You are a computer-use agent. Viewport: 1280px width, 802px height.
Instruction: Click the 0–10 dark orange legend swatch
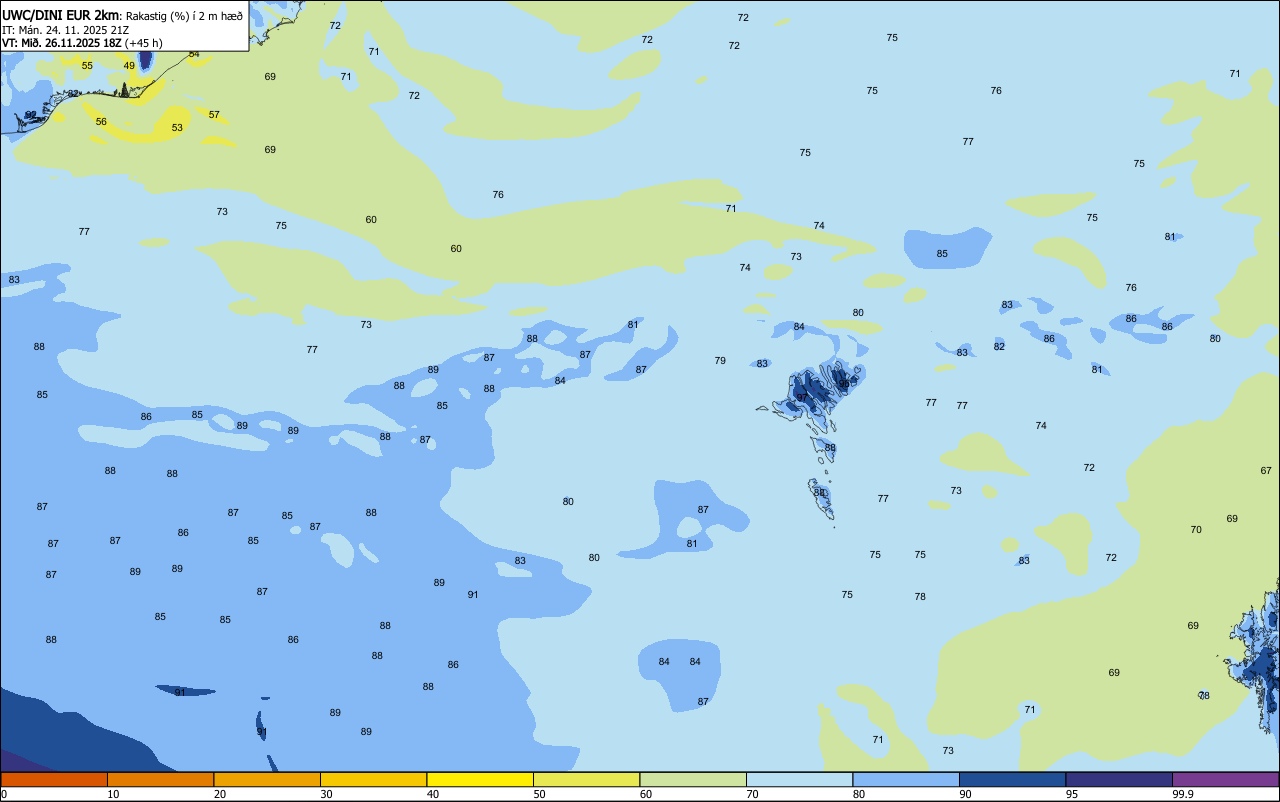point(54,779)
